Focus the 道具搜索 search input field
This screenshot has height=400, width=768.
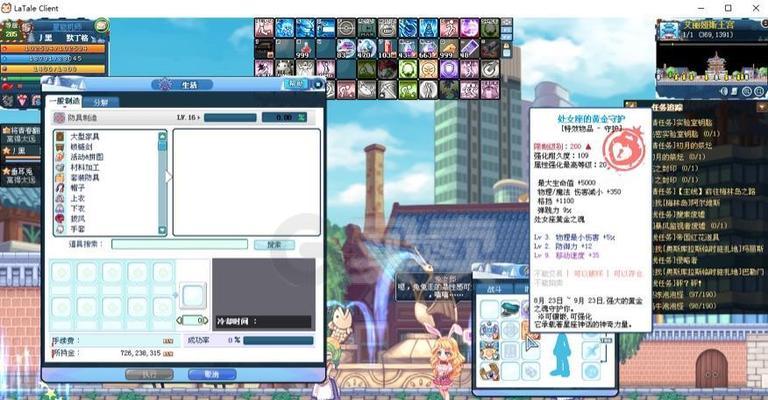click(x=179, y=244)
